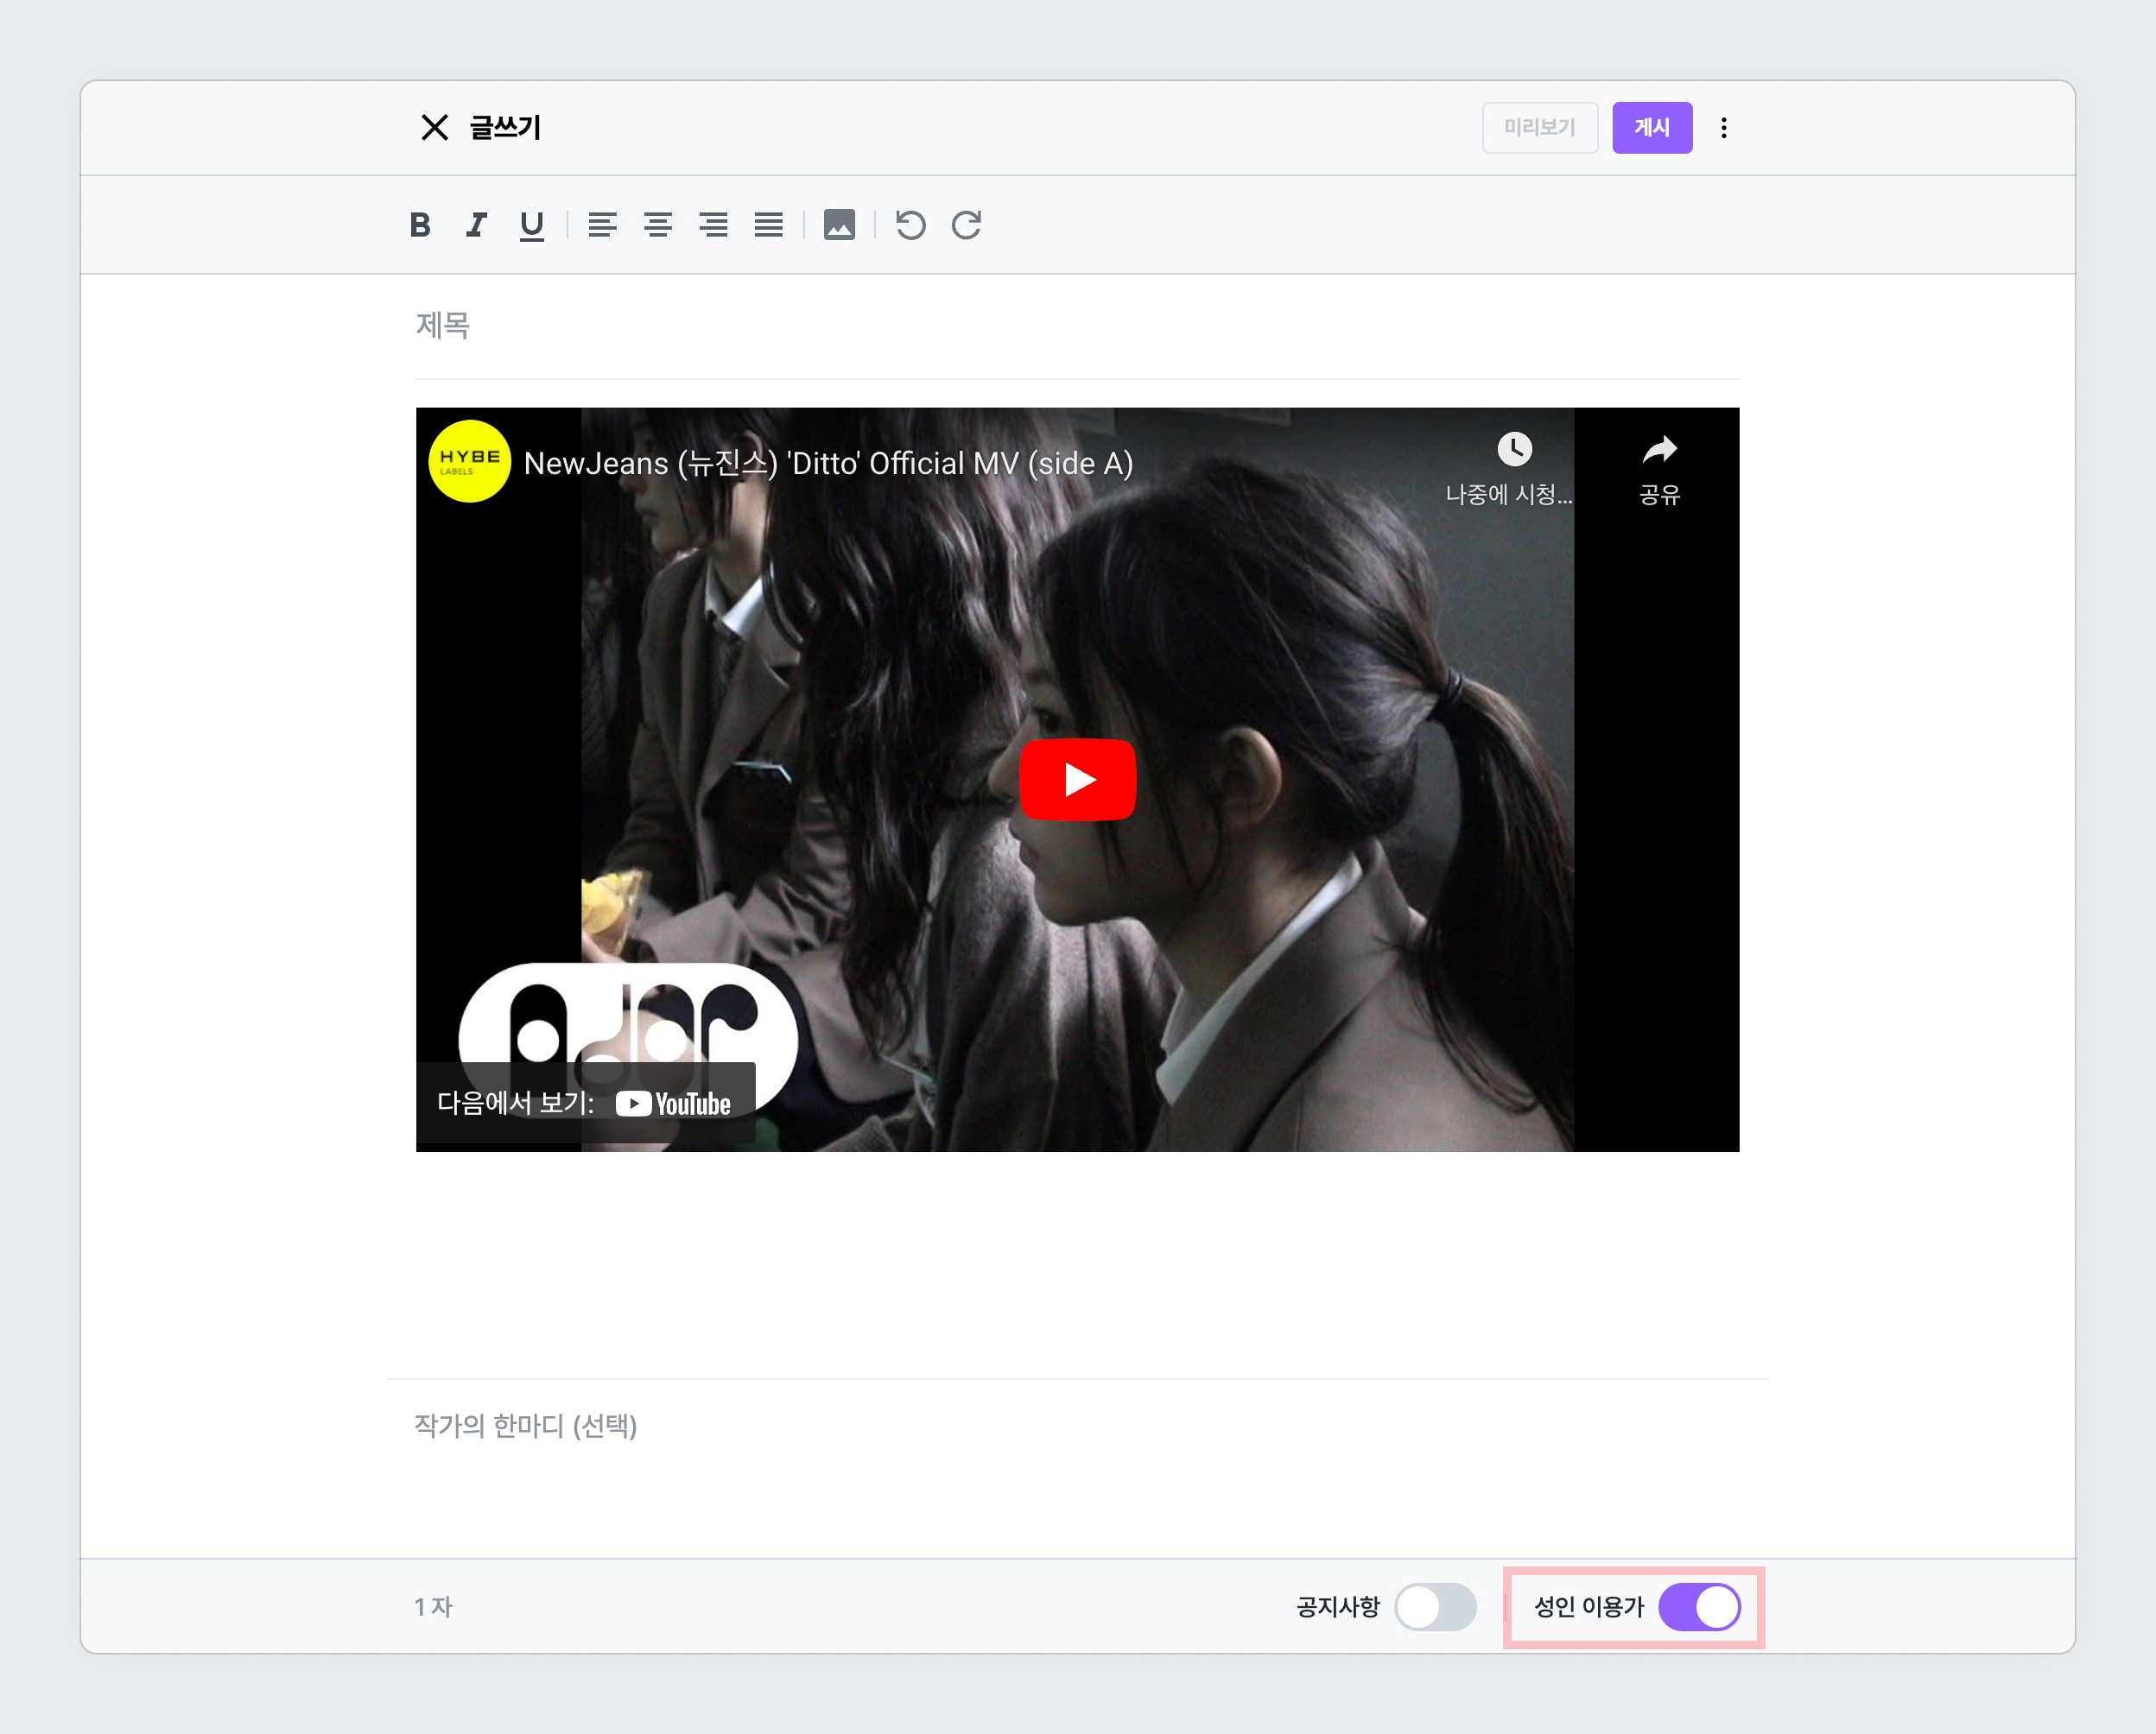The image size is (2156, 1734).
Task: Click the 게시 publish button
Action: [1652, 128]
